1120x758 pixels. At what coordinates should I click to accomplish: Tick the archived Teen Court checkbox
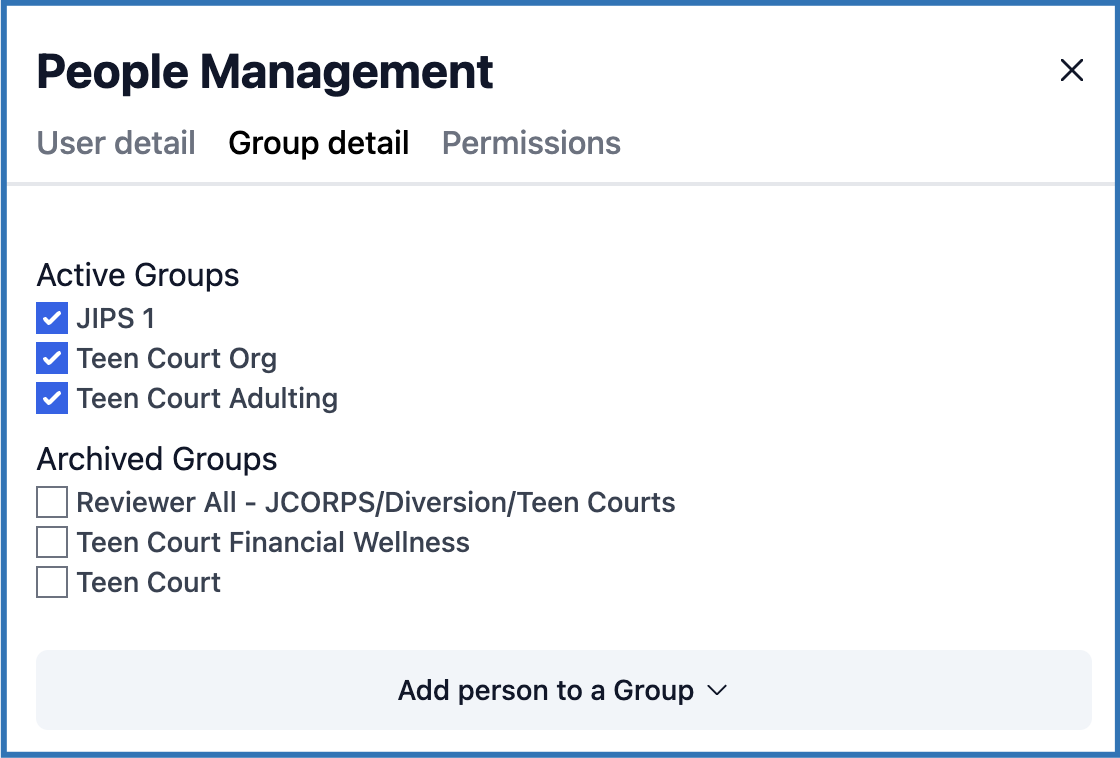pyautogui.click(x=52, y=582)
